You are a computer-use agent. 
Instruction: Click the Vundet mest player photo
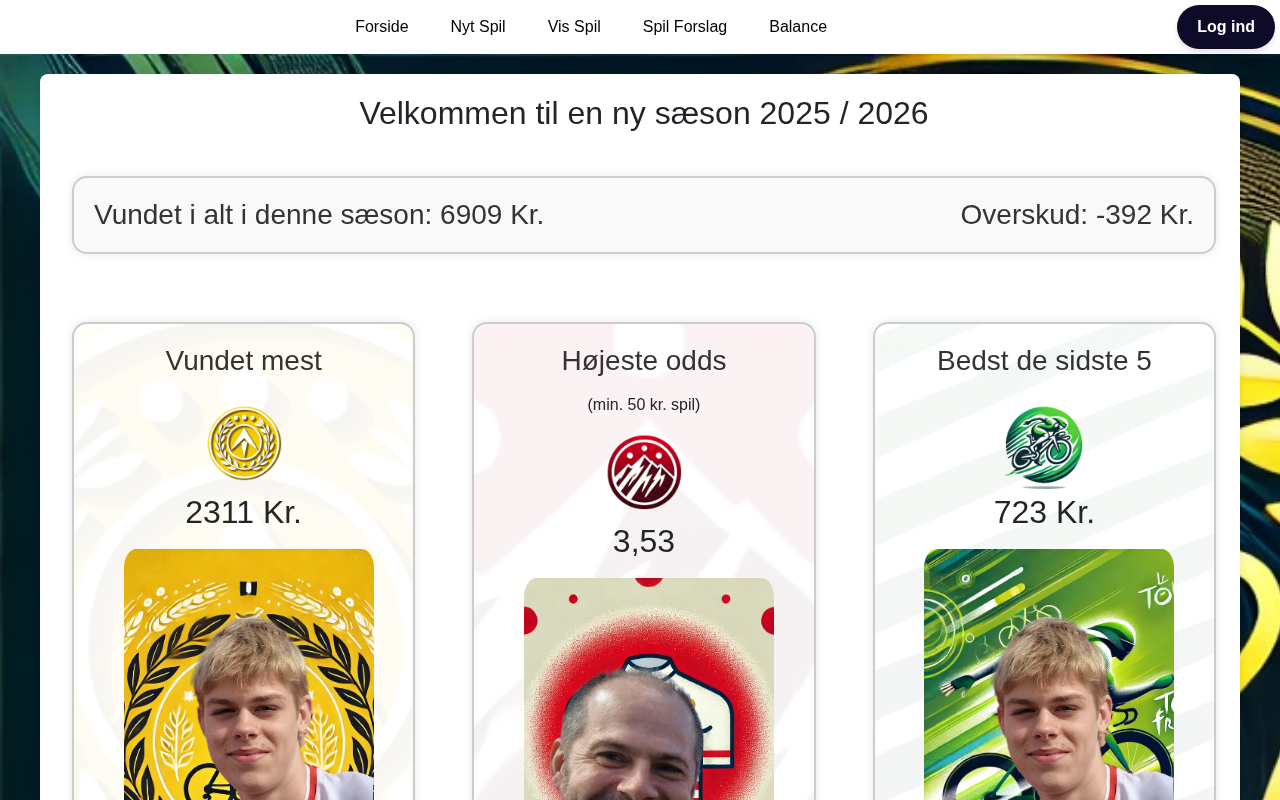(249, 674)
